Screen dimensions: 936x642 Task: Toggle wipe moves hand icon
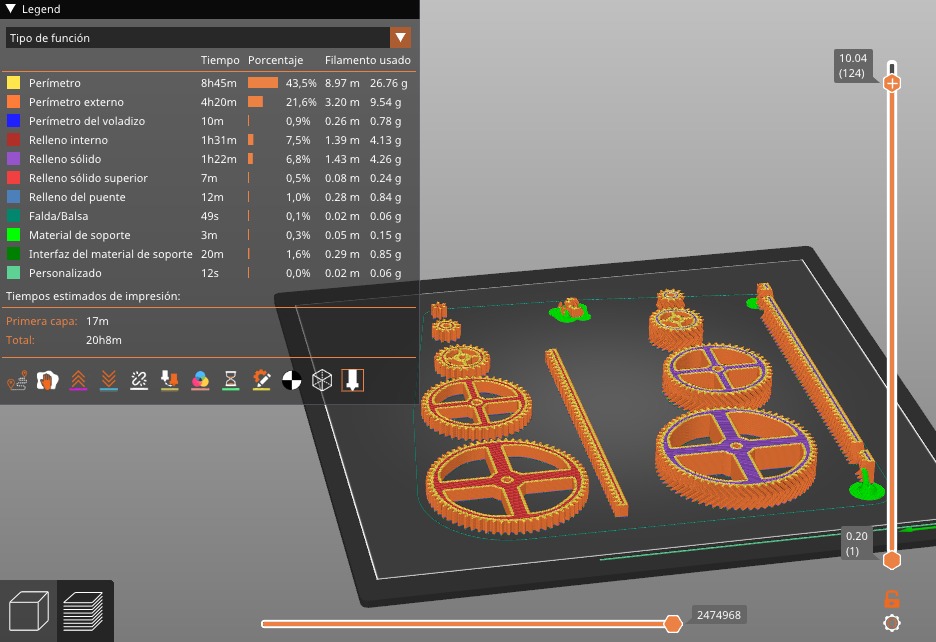click(47, 380)
